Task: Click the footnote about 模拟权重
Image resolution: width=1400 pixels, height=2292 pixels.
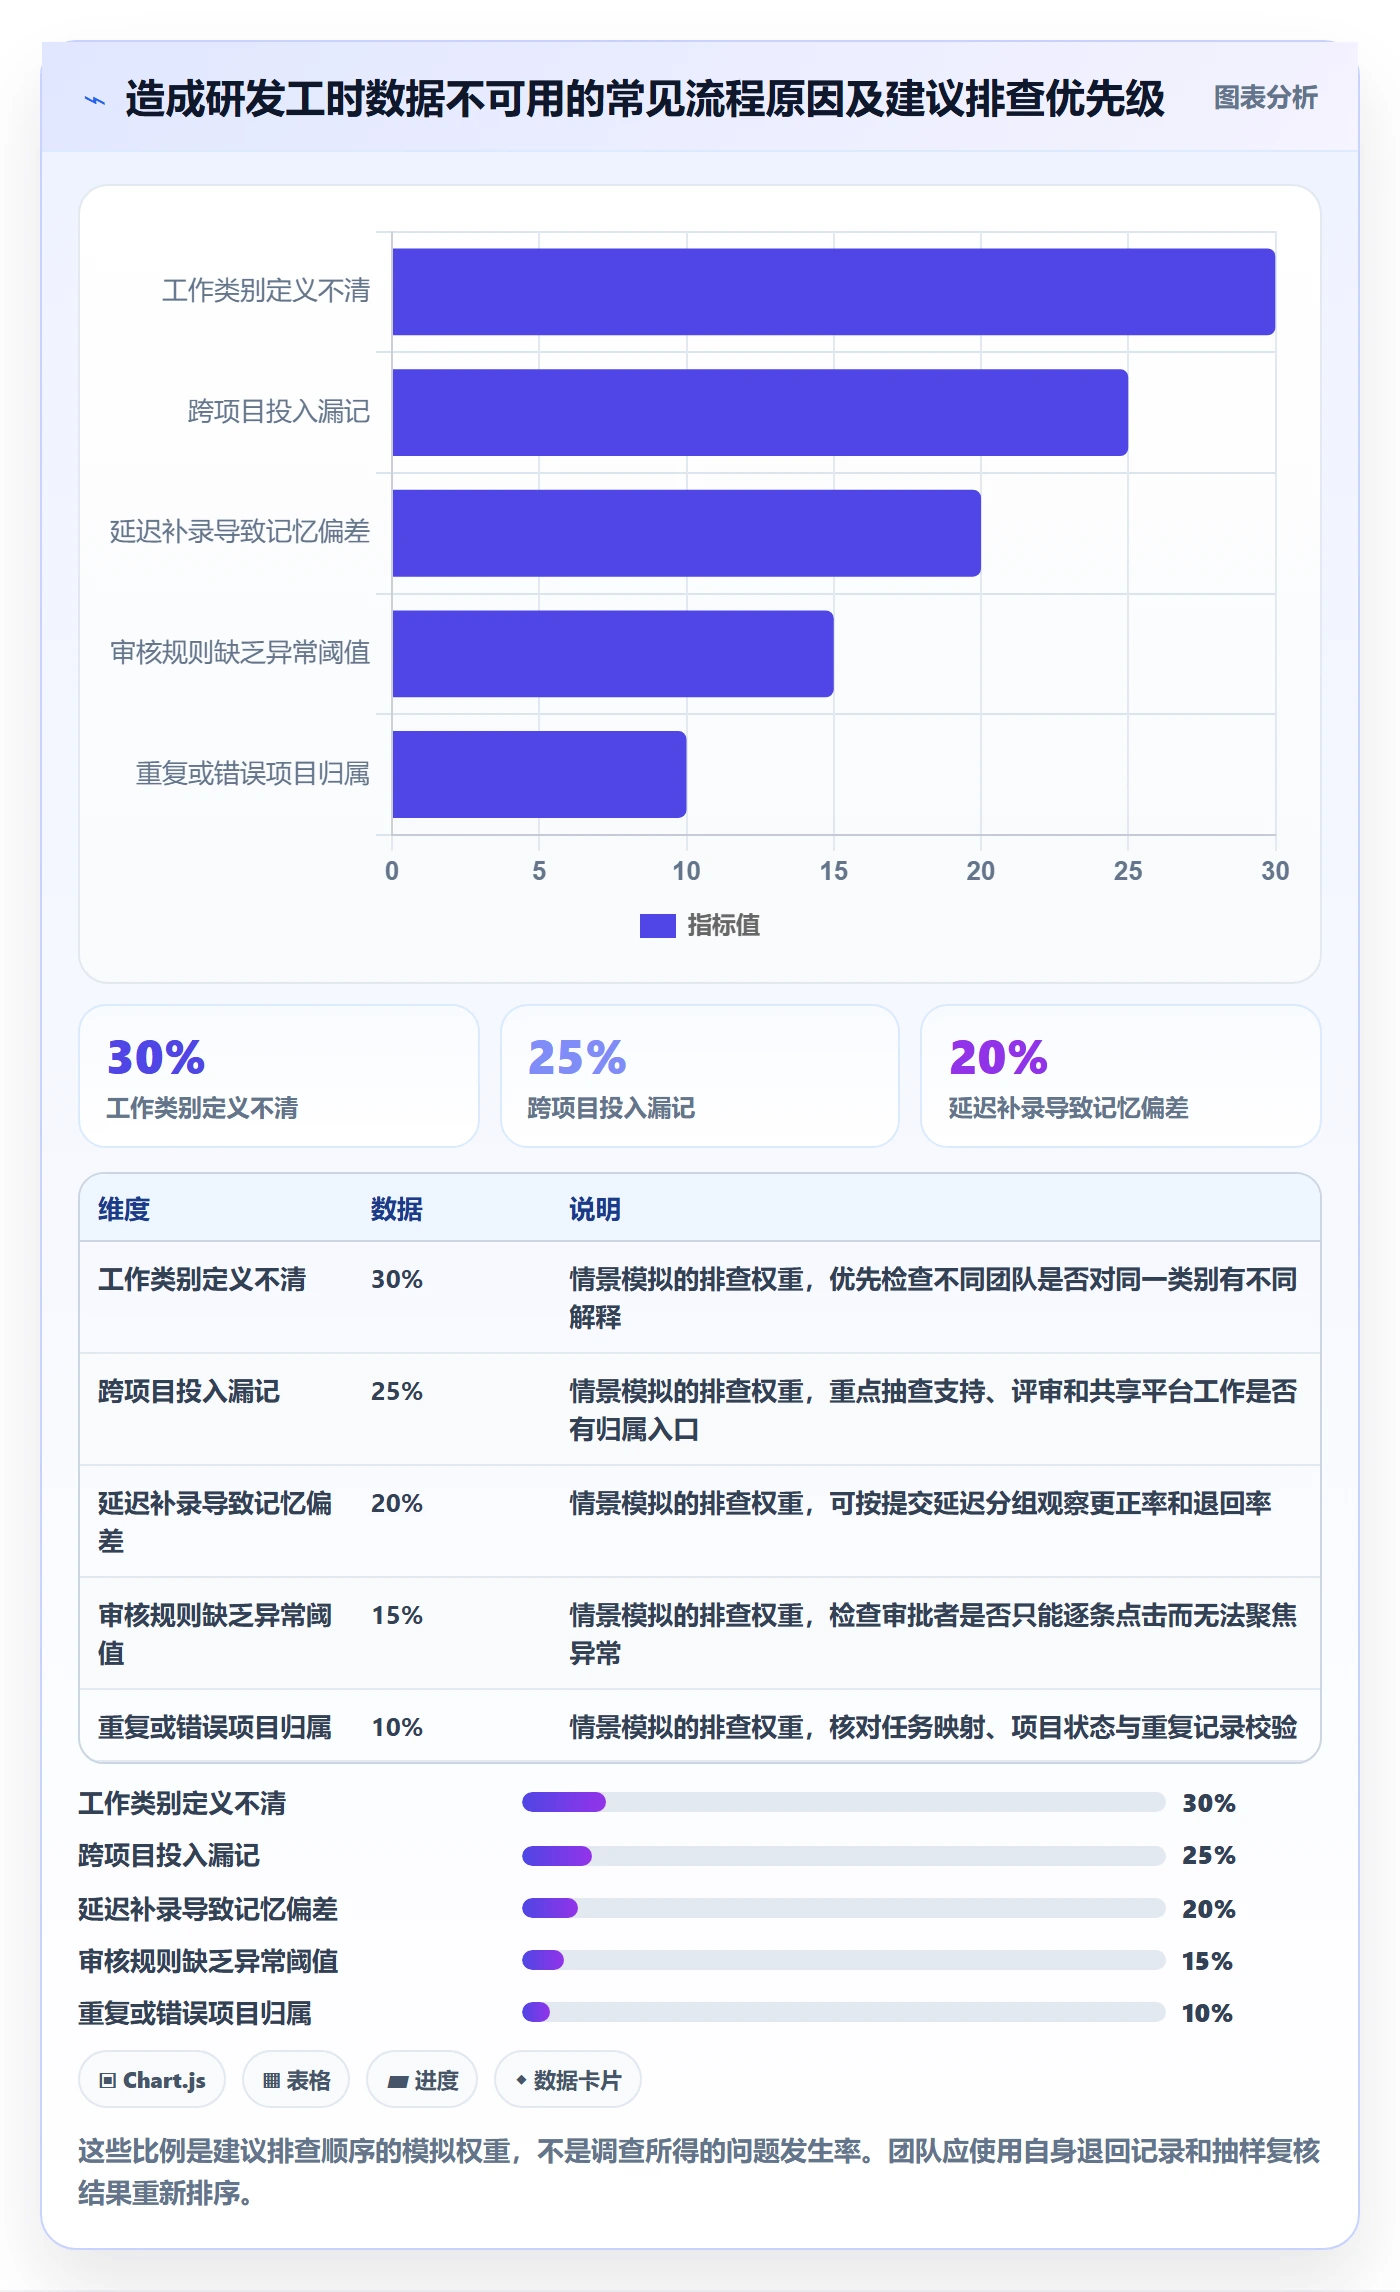Action: [699, 2171]
